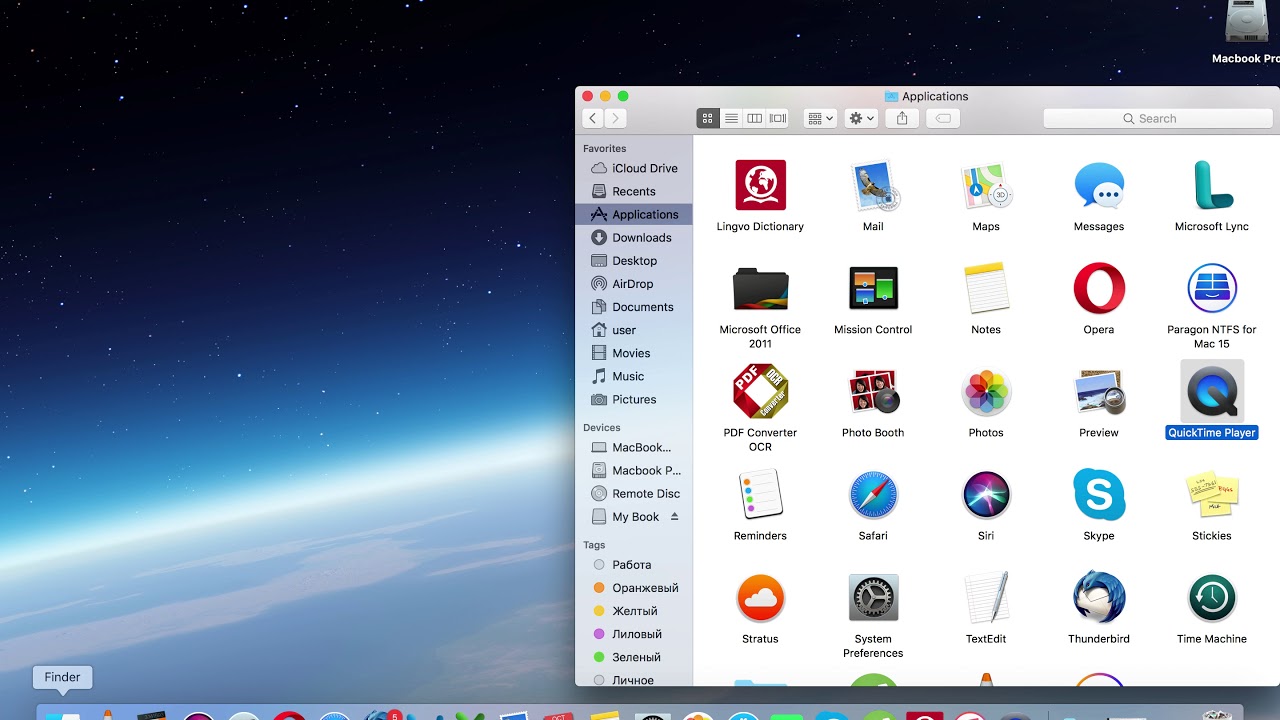Open Documents in the sidebar
This screenshot has height=720, width=1280.
coord(634,306)
